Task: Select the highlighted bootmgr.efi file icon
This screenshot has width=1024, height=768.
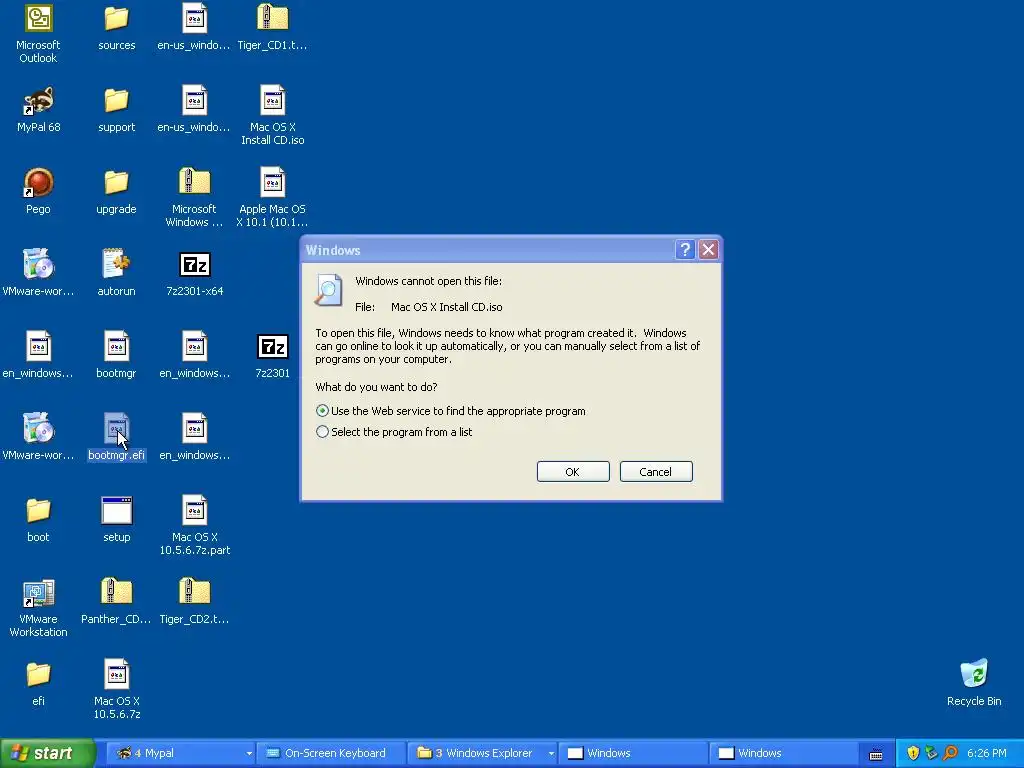Action: 116,428
